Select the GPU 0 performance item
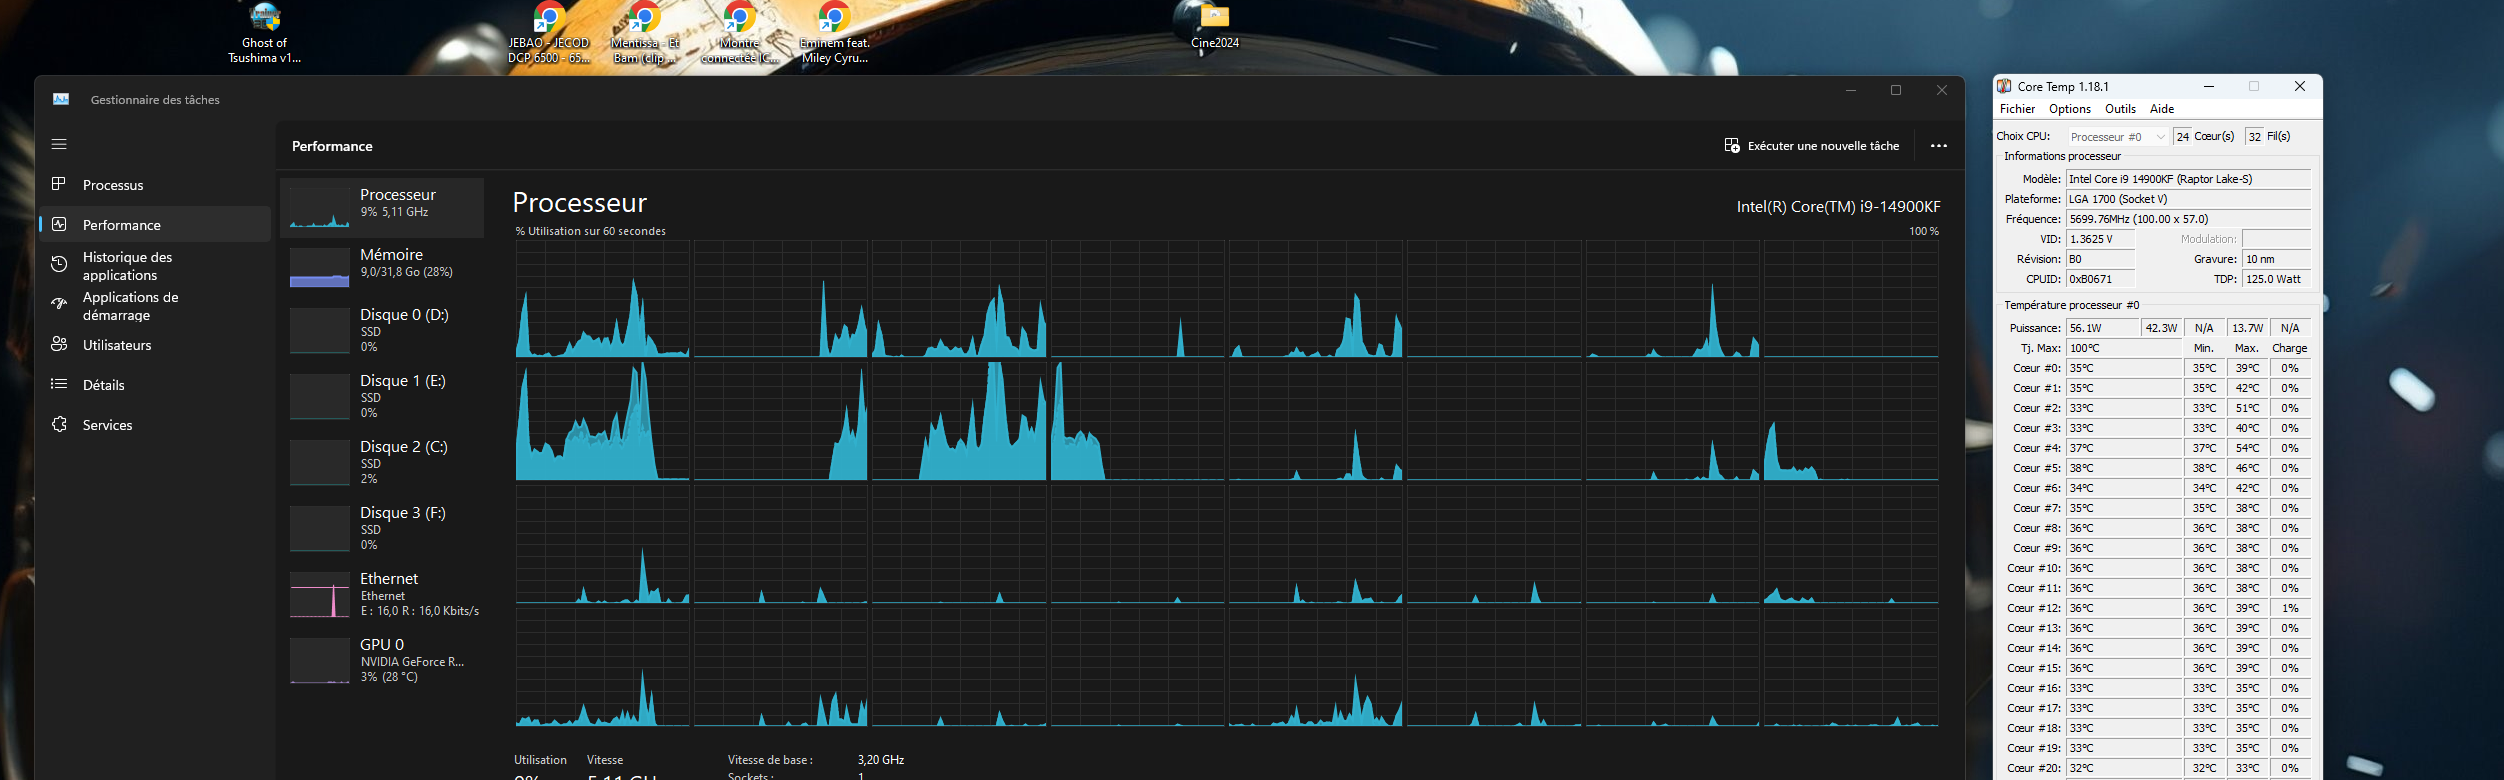This screenshot has width=2504, height=780. (382, 660)
